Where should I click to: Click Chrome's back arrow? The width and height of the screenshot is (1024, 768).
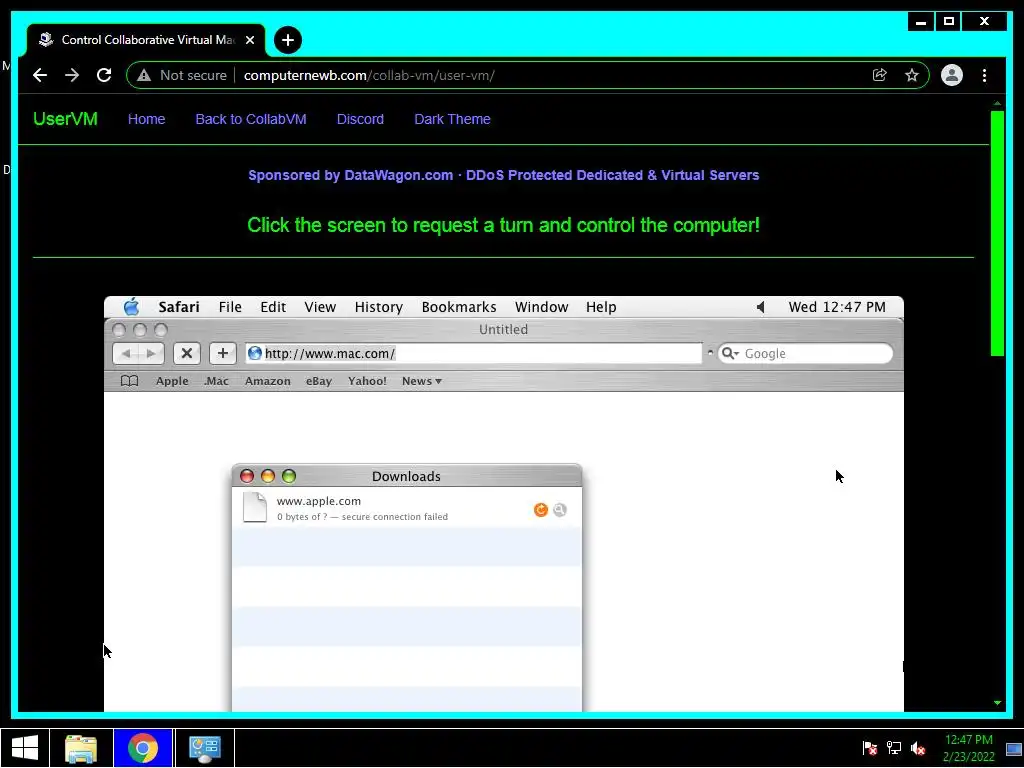tap(40, 75)
